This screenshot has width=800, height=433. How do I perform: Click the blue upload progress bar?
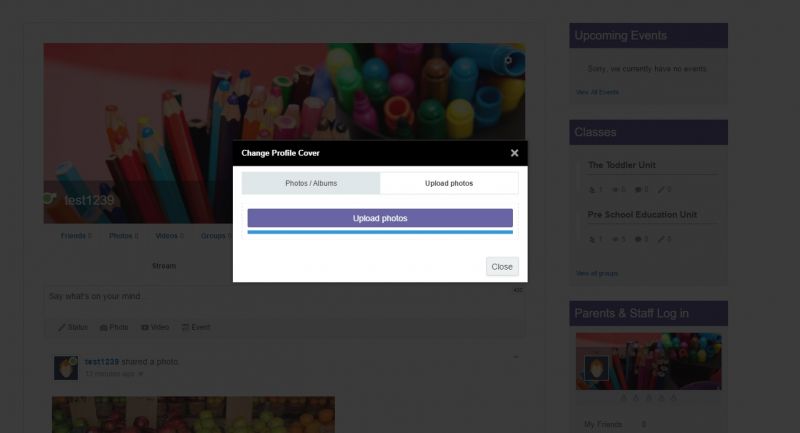pos(380,232)
